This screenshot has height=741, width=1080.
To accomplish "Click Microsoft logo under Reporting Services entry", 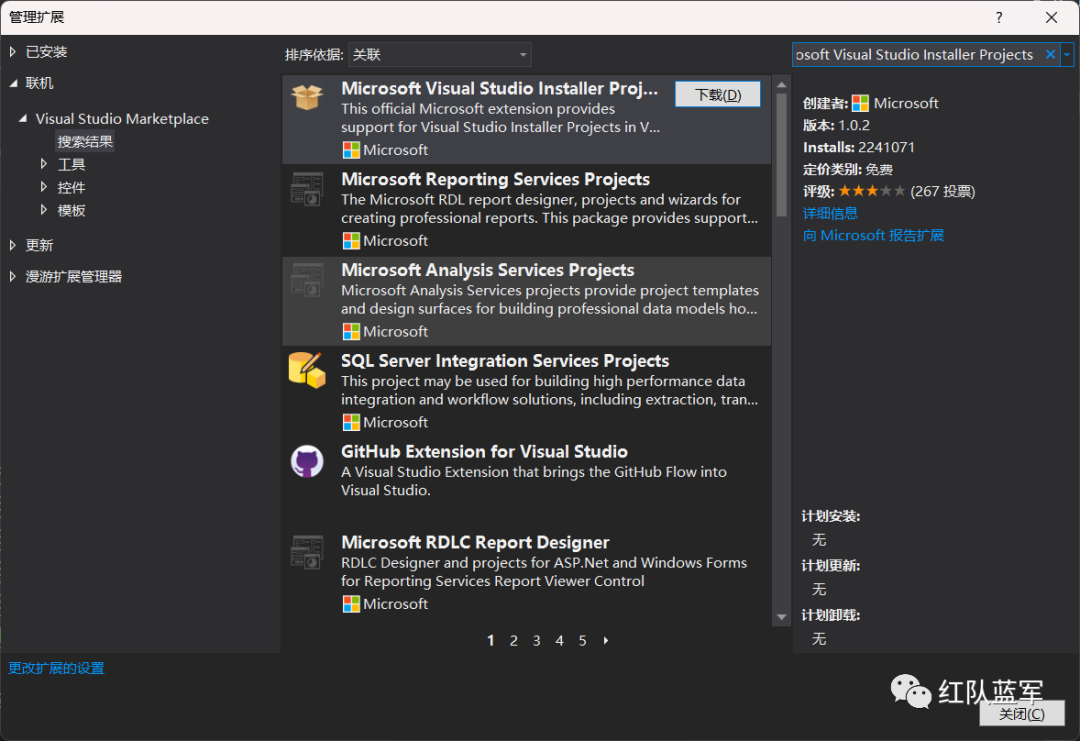I will [351, 241].
